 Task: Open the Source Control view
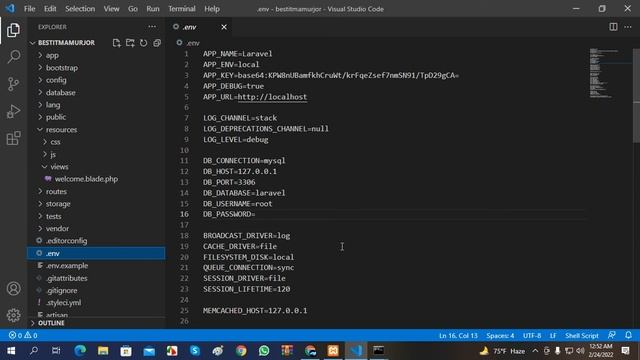(x=13, y=84)
